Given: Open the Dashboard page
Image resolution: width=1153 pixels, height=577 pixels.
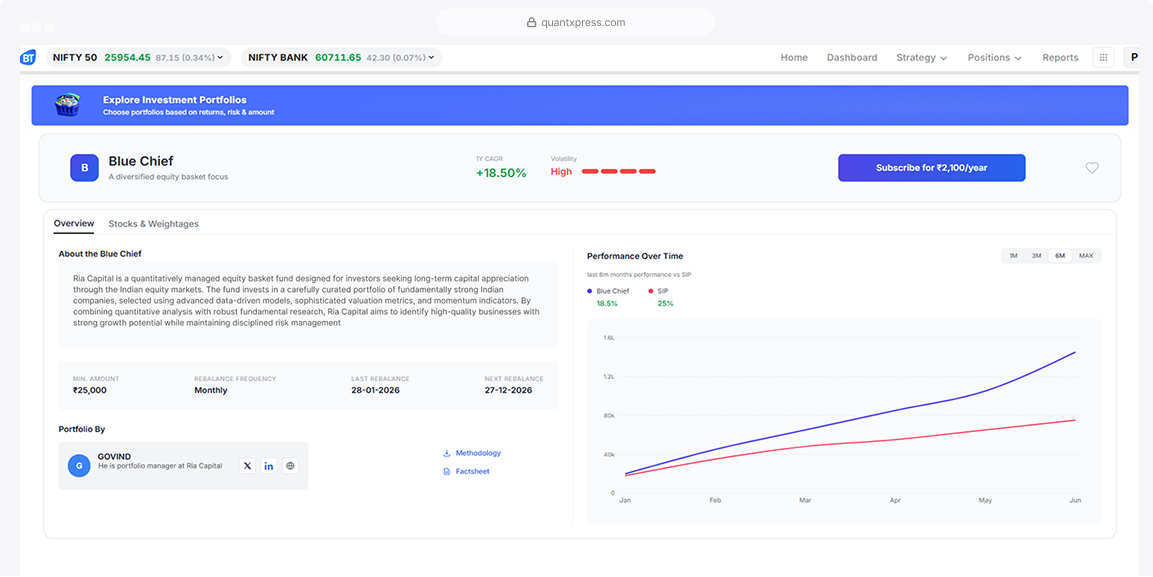Looking at the screenshot, I should pos(852,57).
